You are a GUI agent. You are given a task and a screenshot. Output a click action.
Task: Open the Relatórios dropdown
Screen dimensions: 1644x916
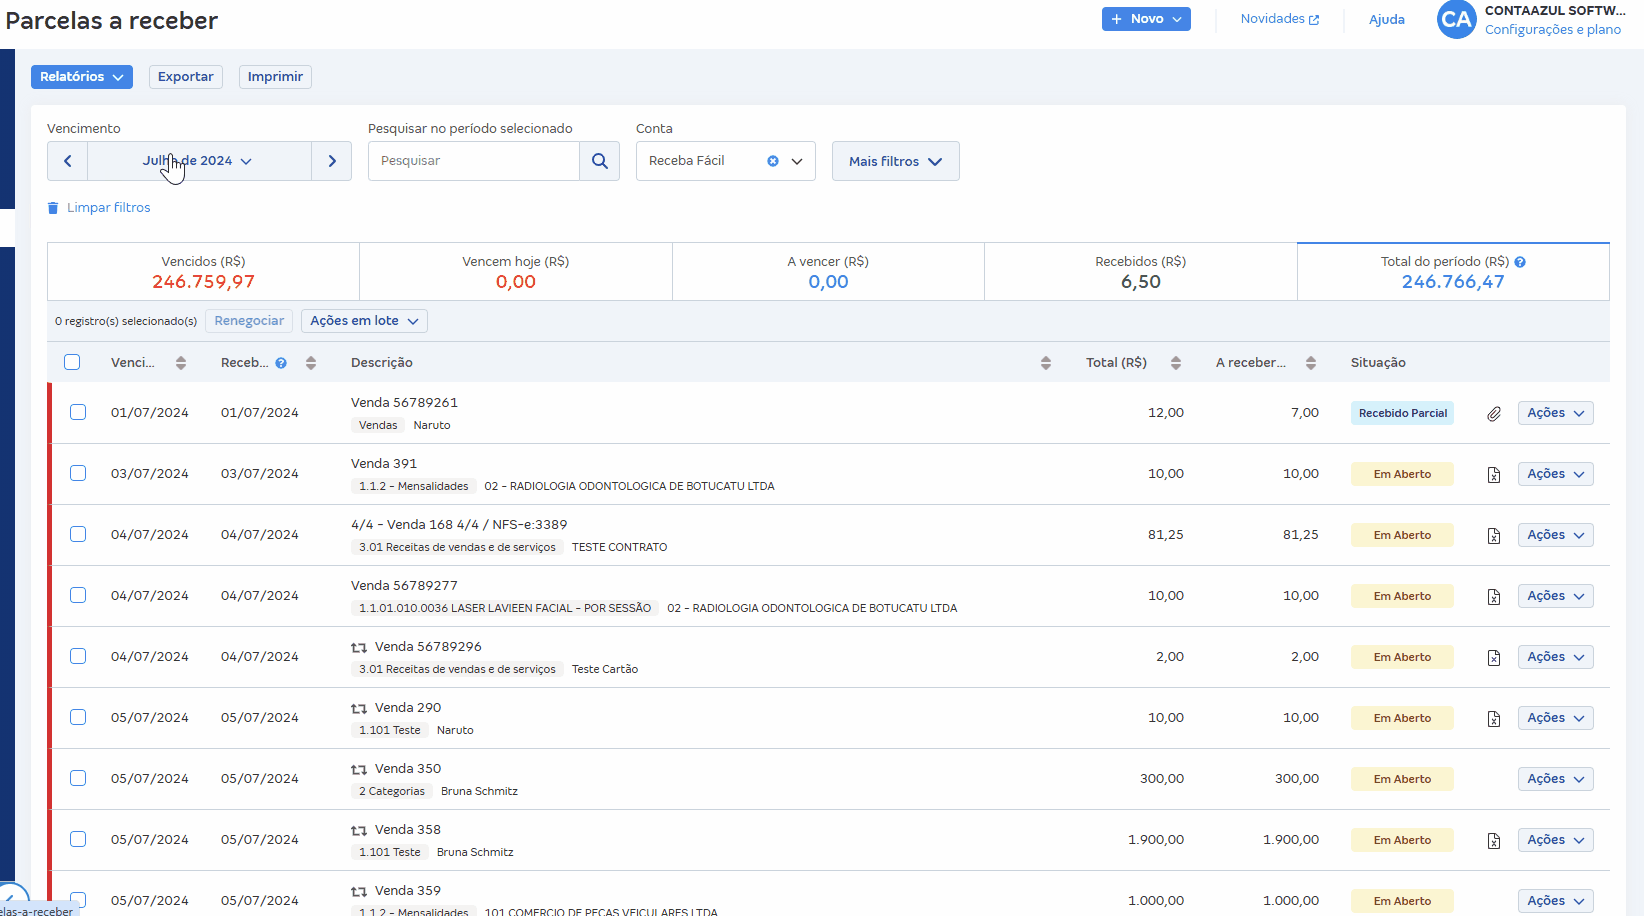coord(82,77)
